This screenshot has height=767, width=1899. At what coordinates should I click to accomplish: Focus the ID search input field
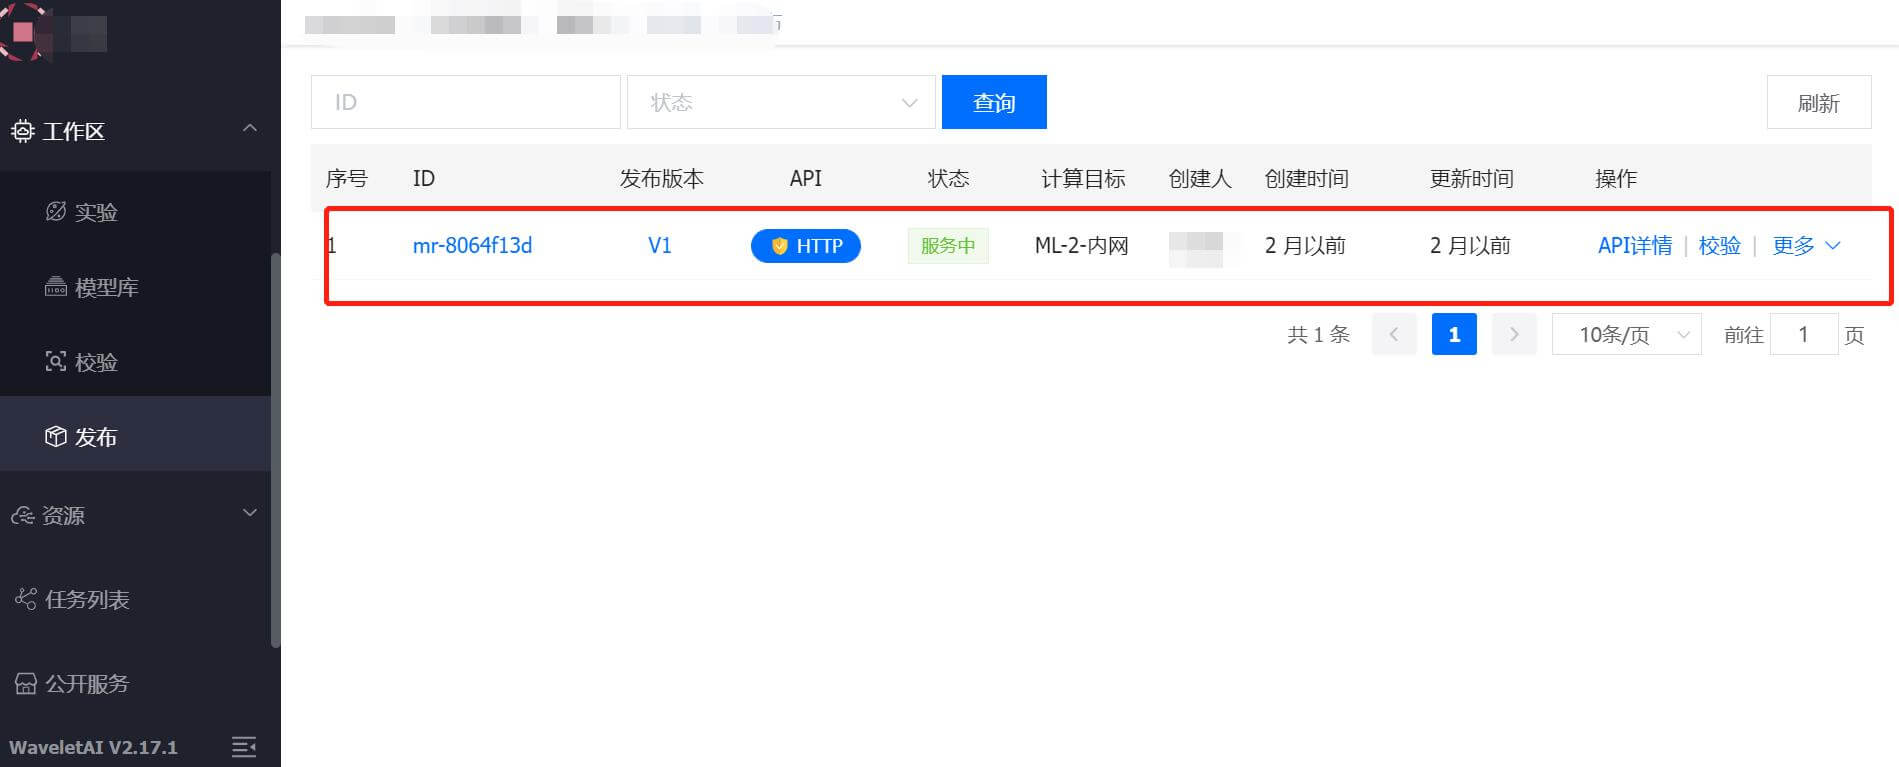click(465, 102)
